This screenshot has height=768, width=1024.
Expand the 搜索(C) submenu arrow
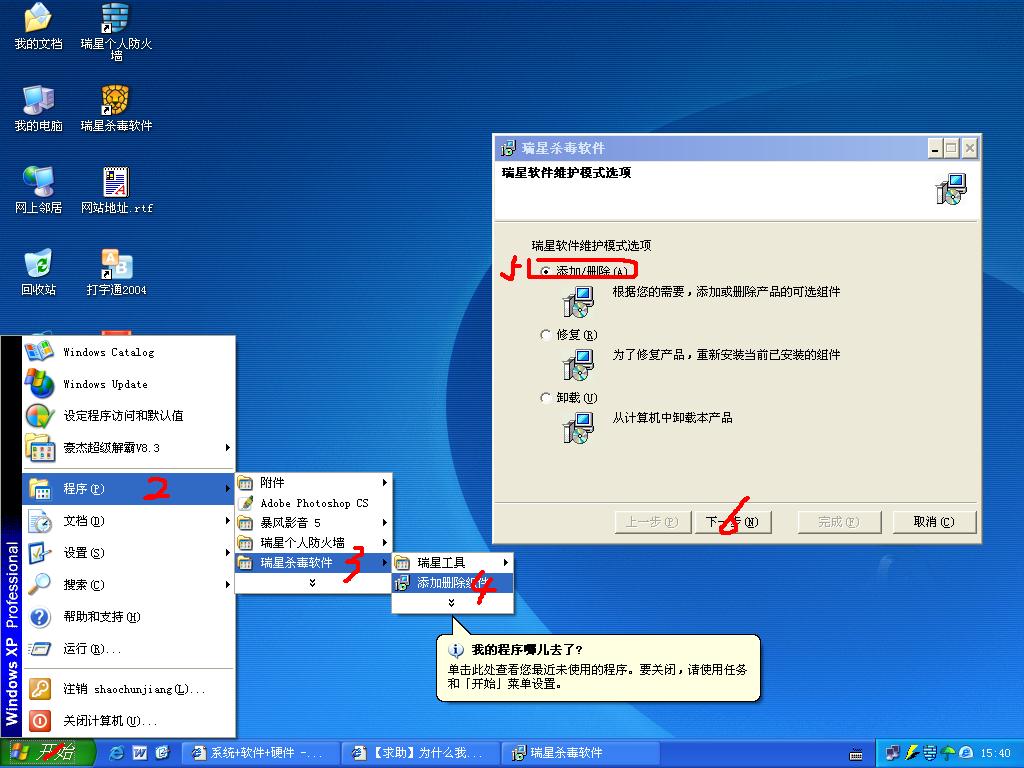pos(227,584)
